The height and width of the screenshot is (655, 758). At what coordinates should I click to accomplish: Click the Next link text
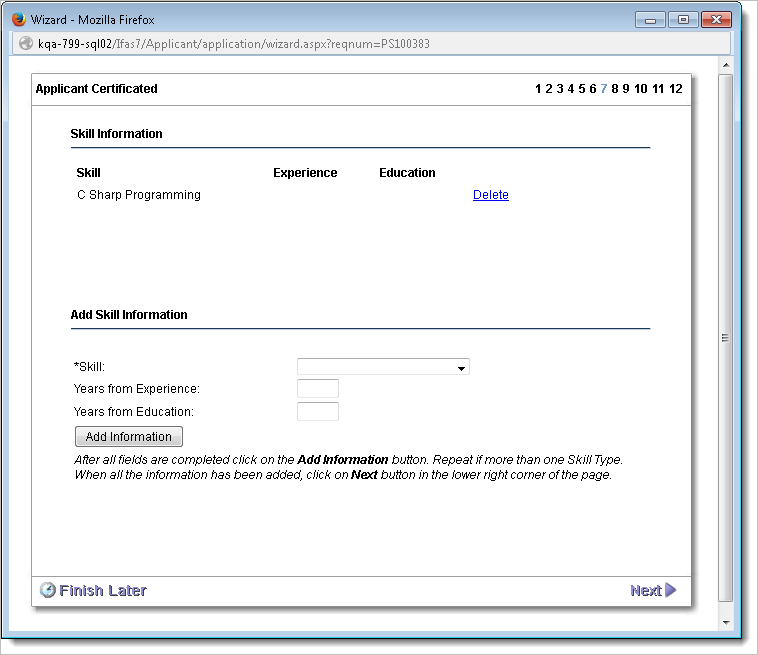click(645, 590)
